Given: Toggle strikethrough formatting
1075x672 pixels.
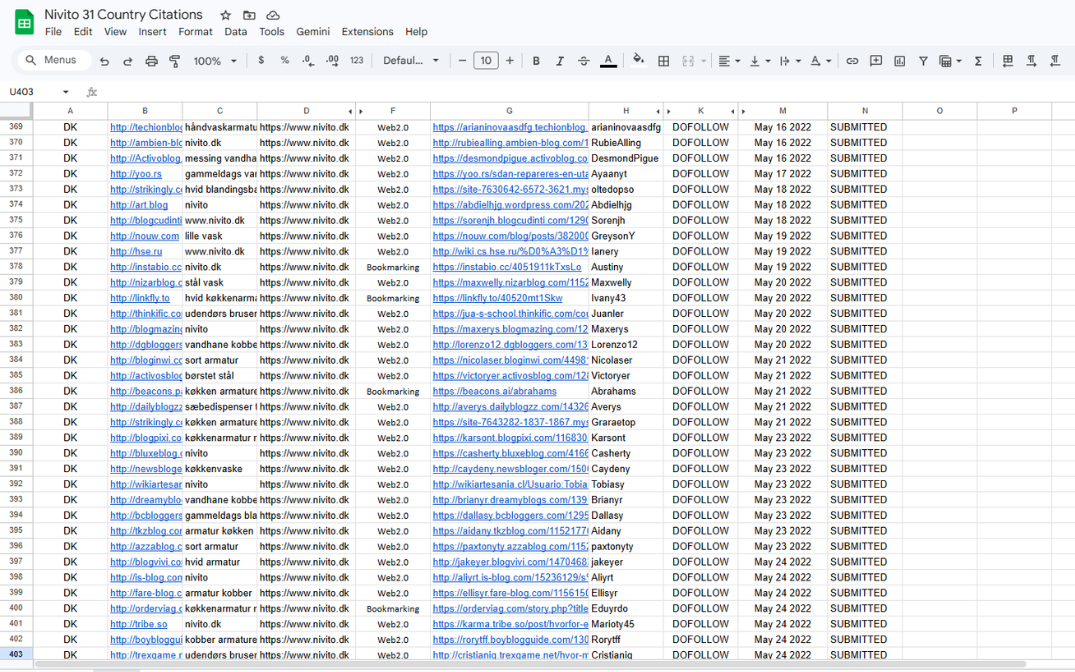Looking at the screenshot, I should tap(584, 61).
